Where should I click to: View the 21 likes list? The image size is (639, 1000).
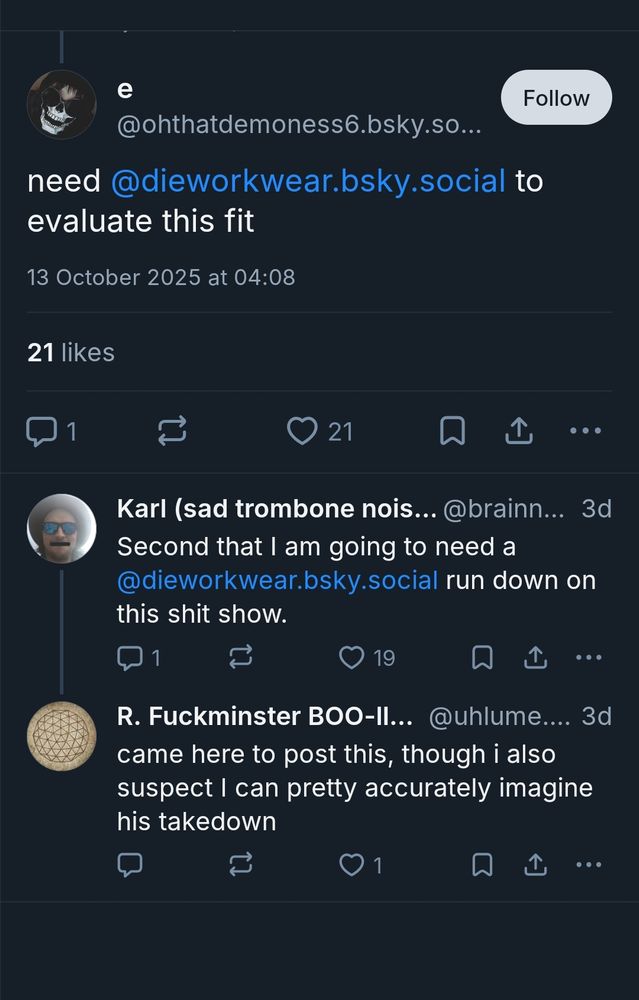[71, 352]
